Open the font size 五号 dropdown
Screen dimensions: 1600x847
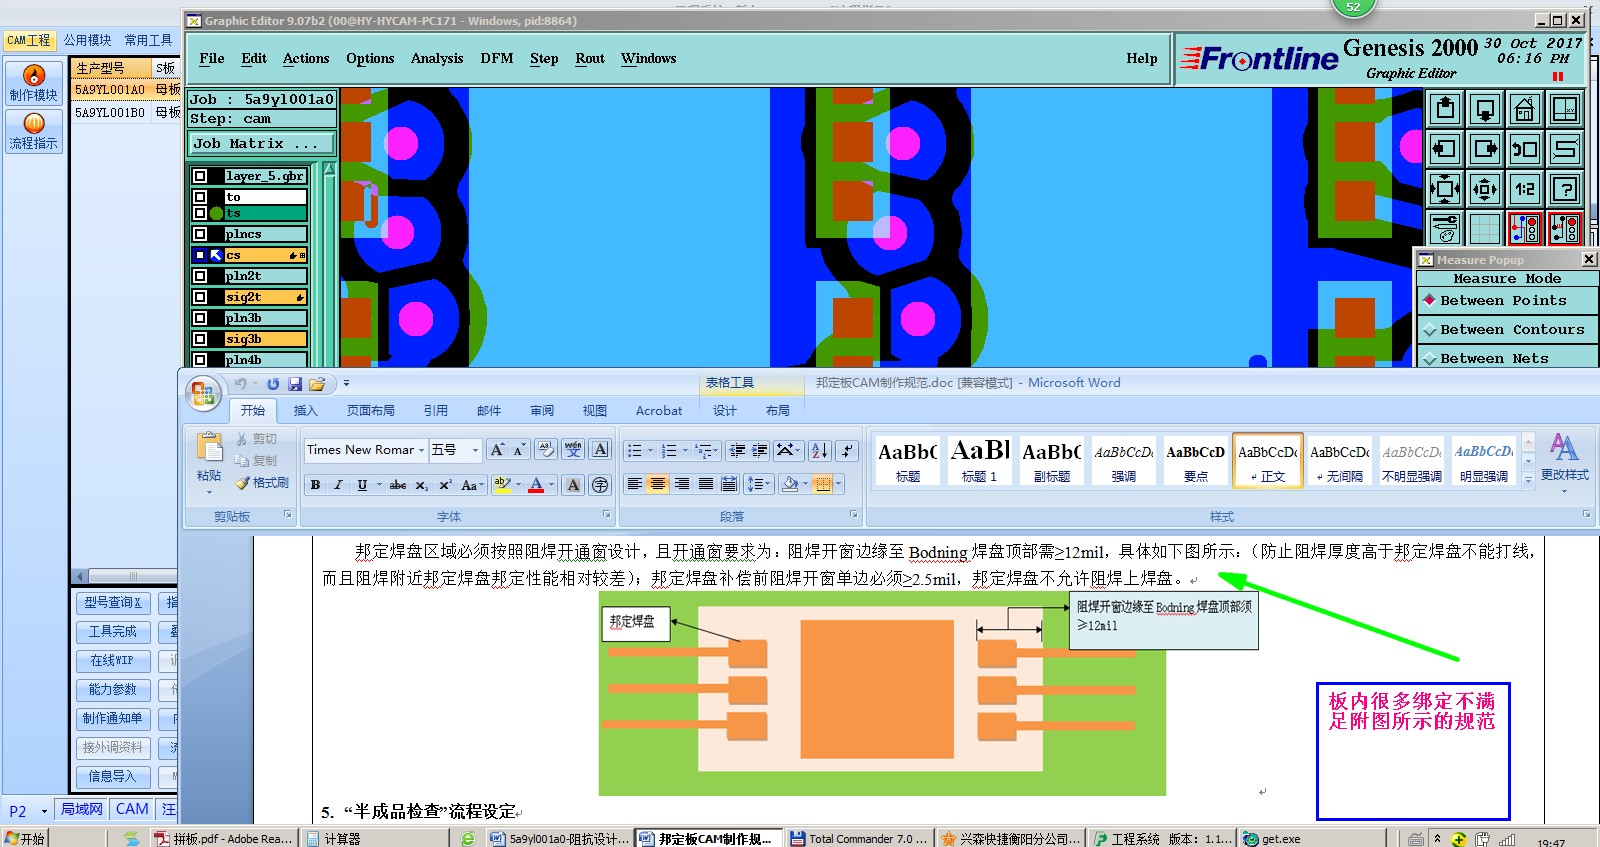[475, 450]
